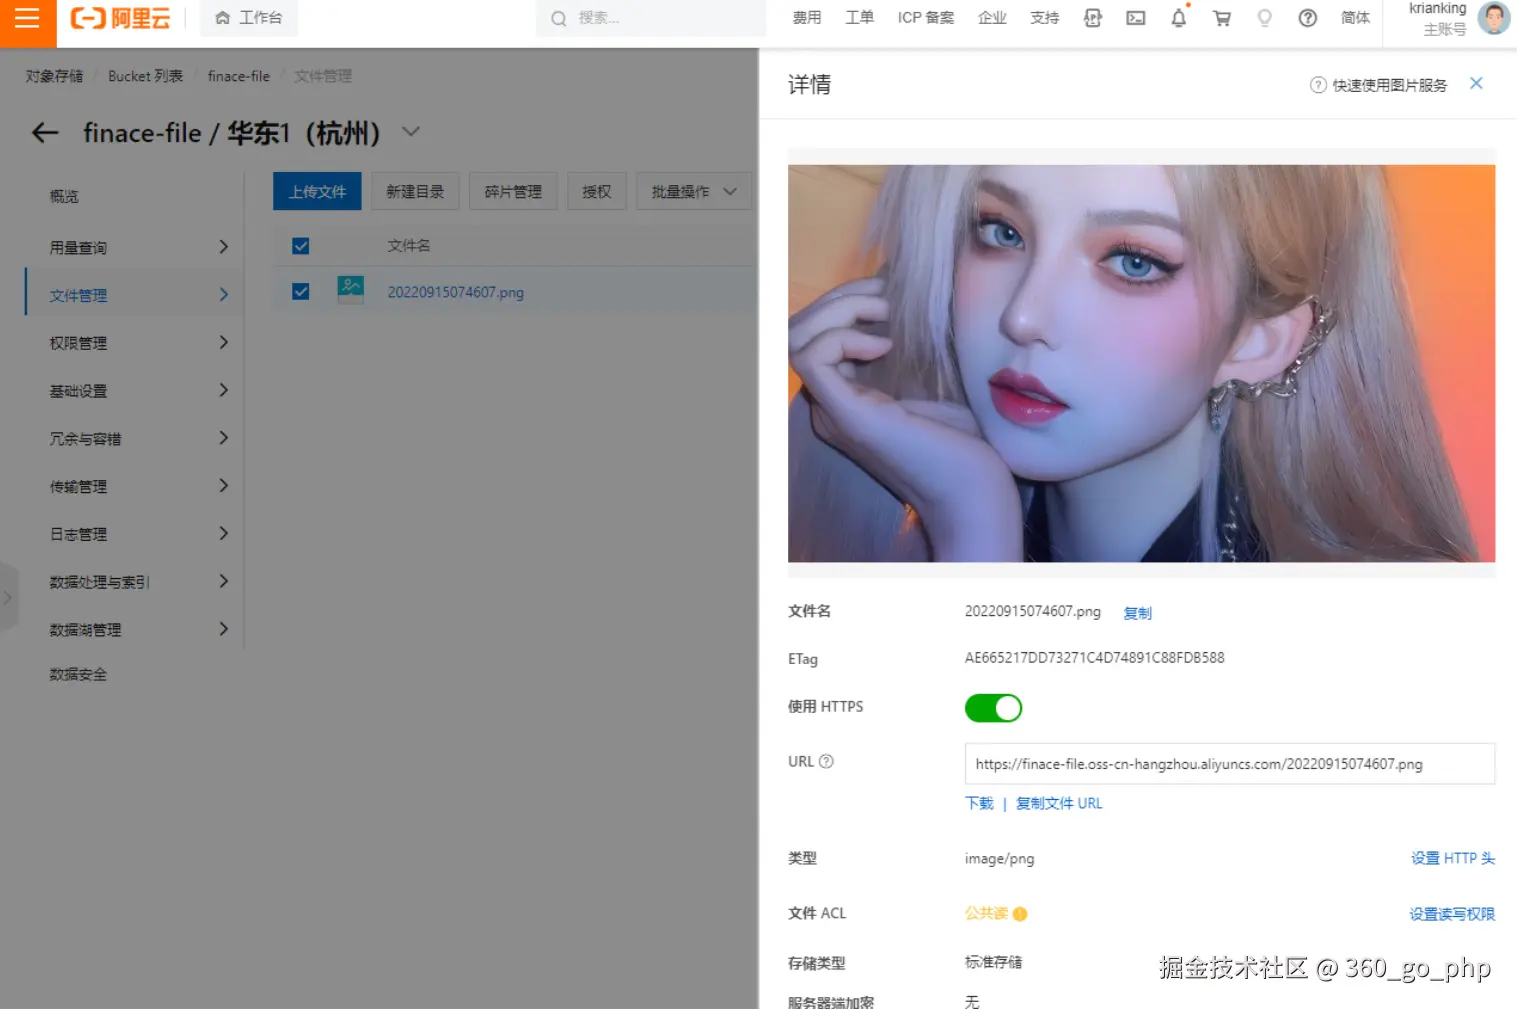The image size is (1518, 1010).
Task: Expand the bucket switcher chevron
Action: tap(411, 132)
